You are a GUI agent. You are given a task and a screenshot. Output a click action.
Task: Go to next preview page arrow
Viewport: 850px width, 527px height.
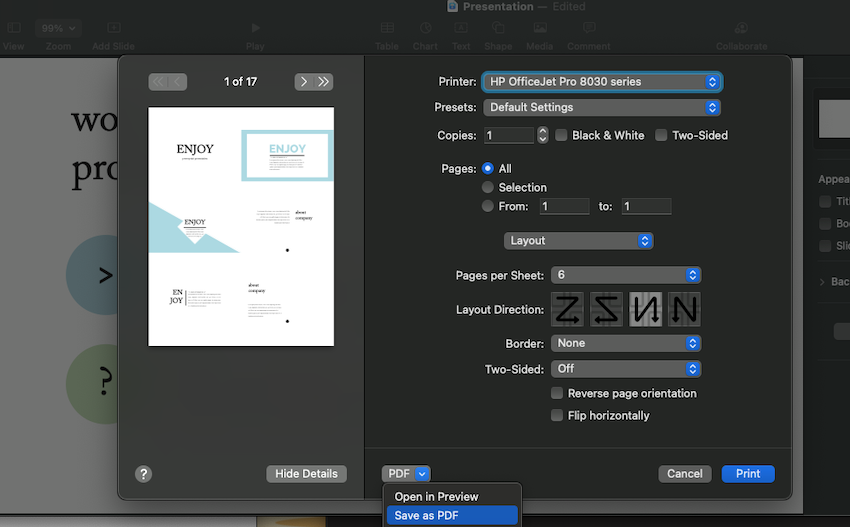click(x=303, y=82)
